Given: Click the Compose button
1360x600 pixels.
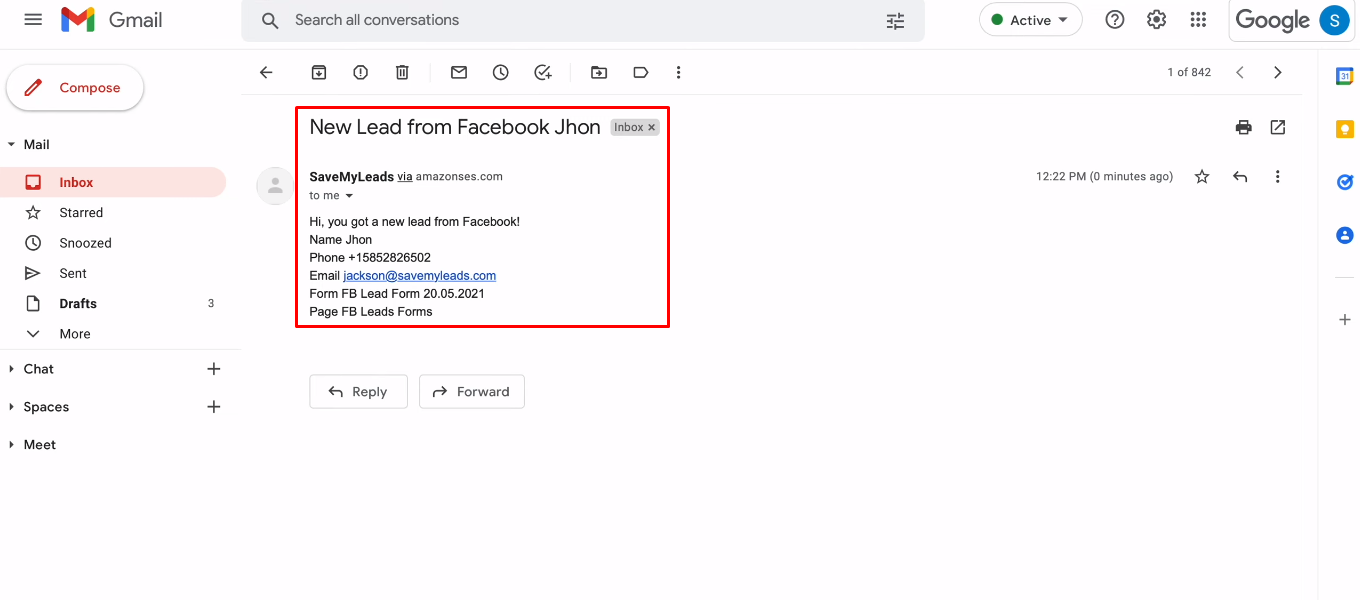Looking at the screenshot, I should (x=75, y=88).
